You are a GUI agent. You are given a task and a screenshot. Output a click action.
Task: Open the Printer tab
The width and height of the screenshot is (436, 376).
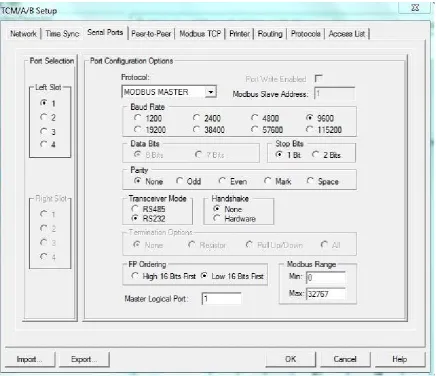(239, 34)
